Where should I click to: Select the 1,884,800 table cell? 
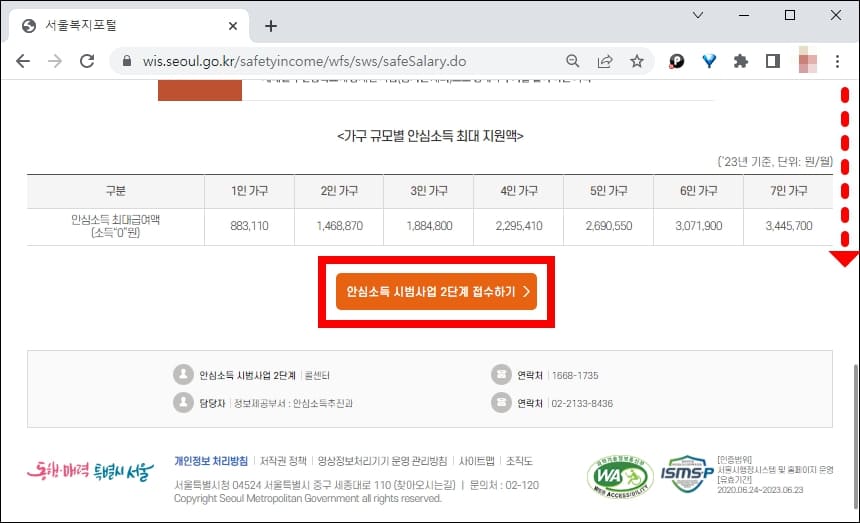pyautogui.click(x=429, y=226)
